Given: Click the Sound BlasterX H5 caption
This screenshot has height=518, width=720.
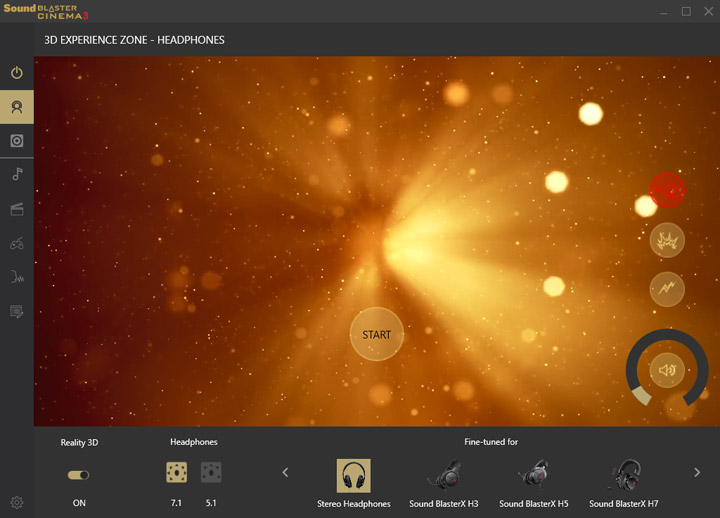Looking at the screenshot, I should click(534, 504).
